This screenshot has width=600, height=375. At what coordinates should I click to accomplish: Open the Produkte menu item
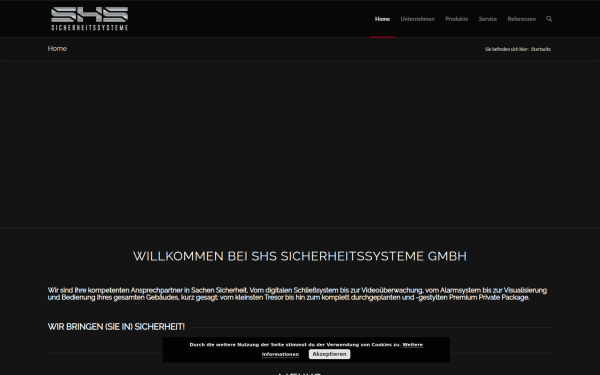(457, 19)
